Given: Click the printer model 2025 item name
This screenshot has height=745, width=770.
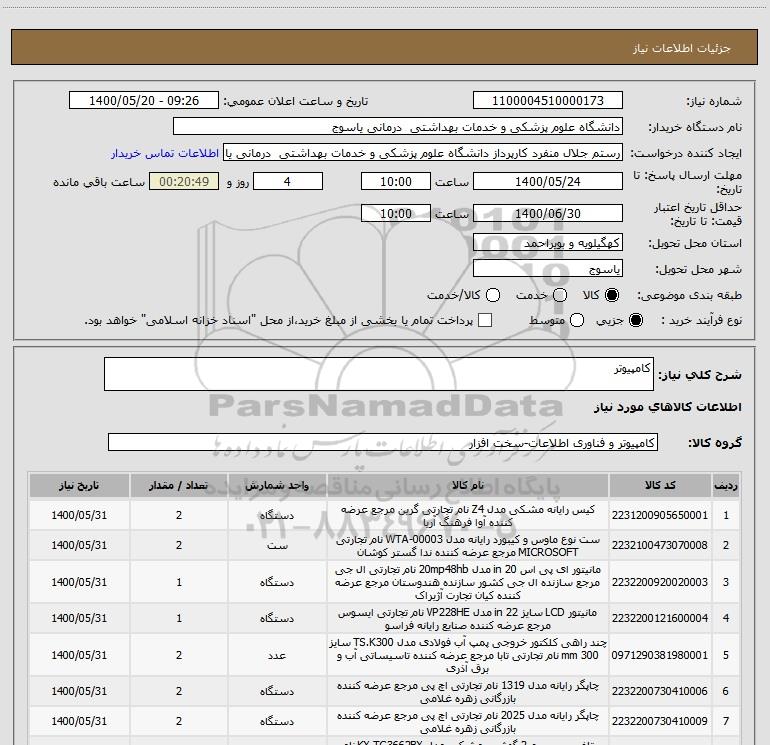Looking at the screenshot, I should point(468,721).
